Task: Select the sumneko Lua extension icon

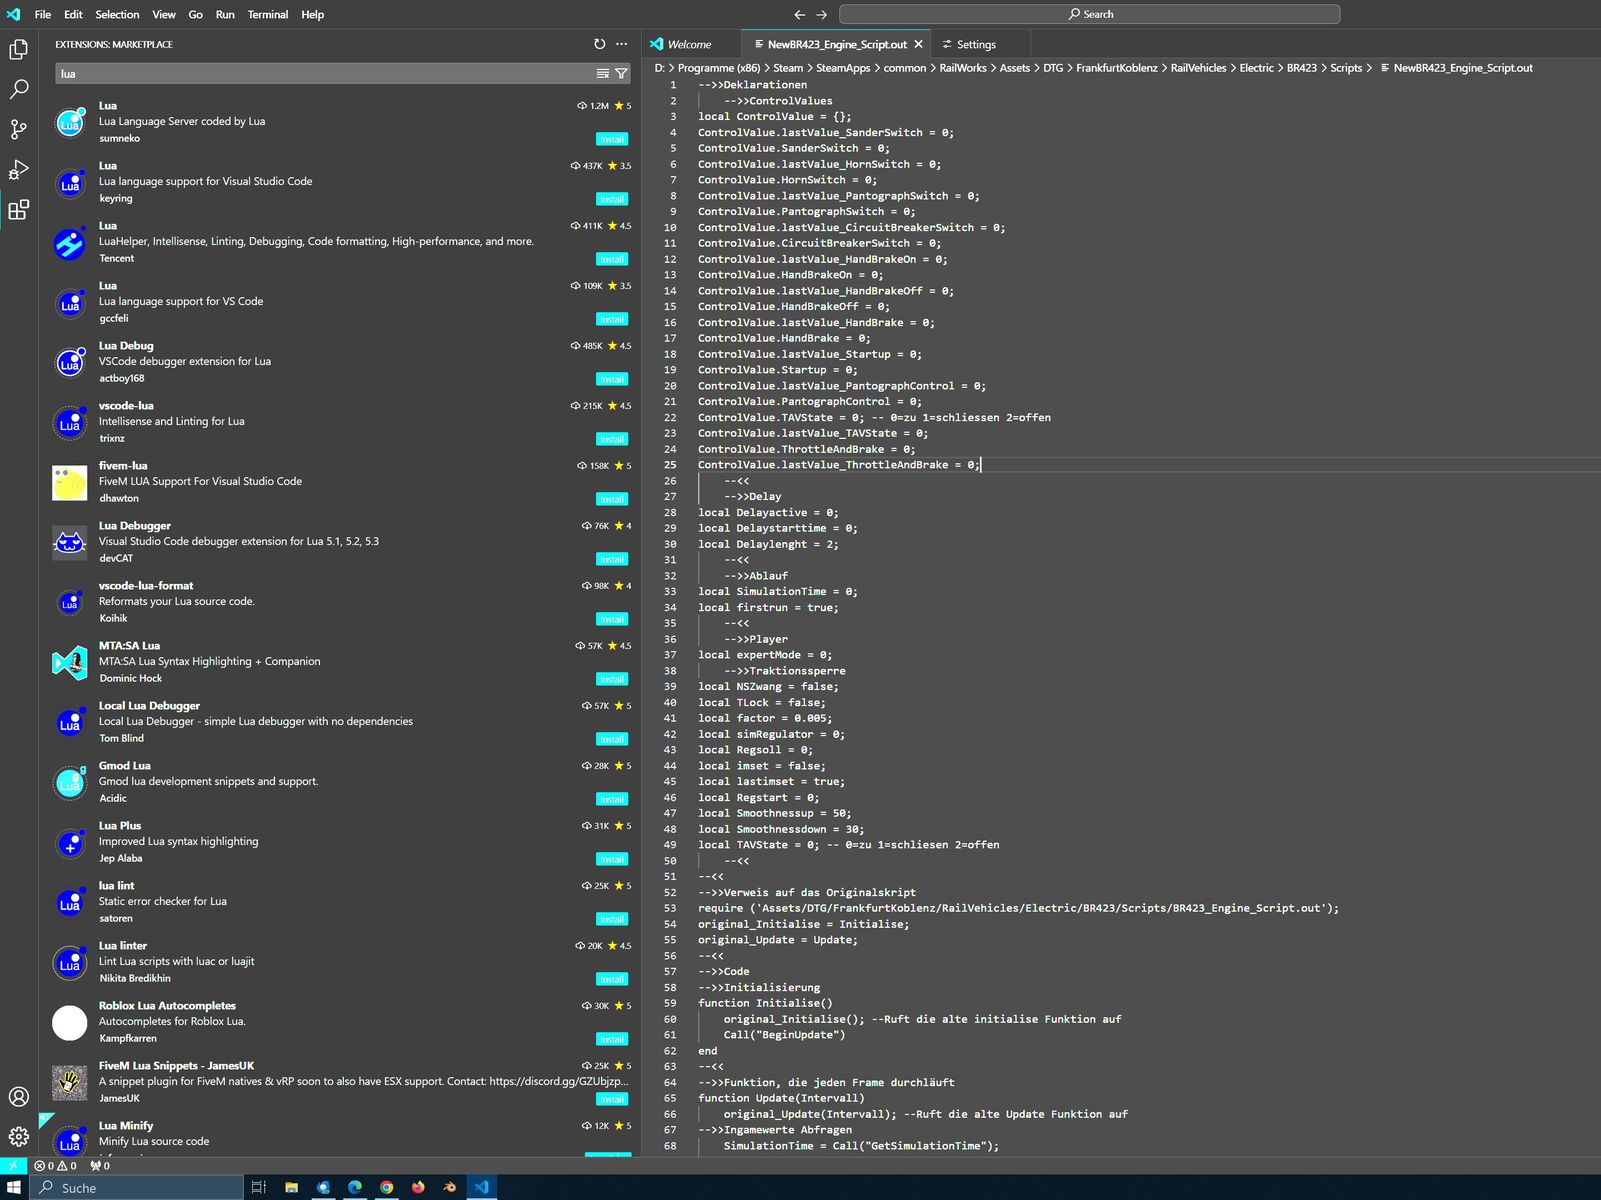Action: 70,123
